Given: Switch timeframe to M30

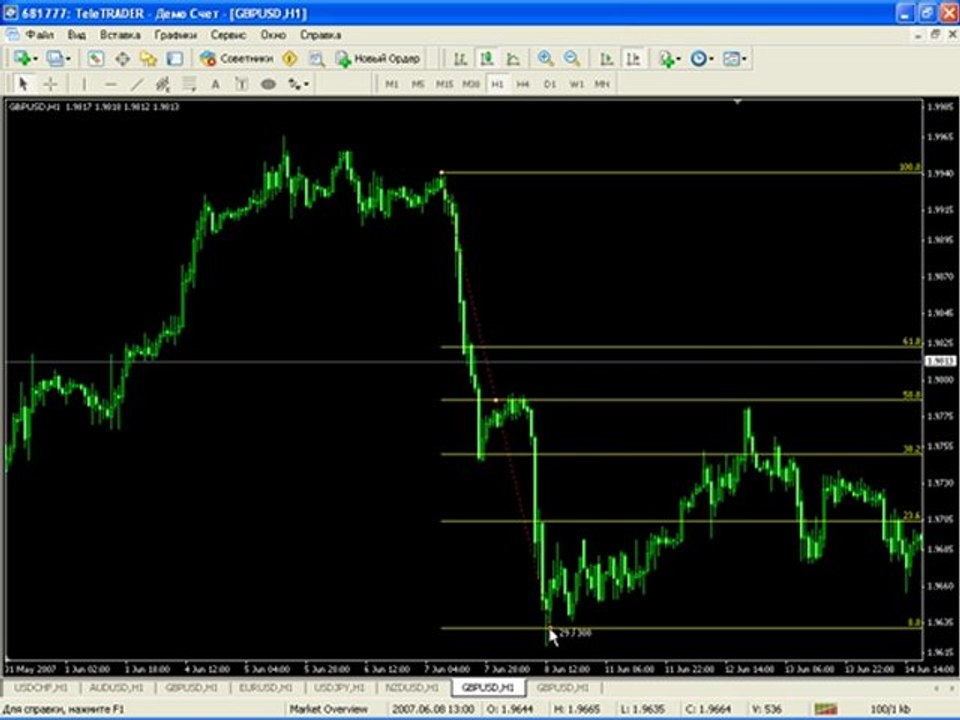Looking at the screenshot, I should pyautogui.click(x=471, y=84).
